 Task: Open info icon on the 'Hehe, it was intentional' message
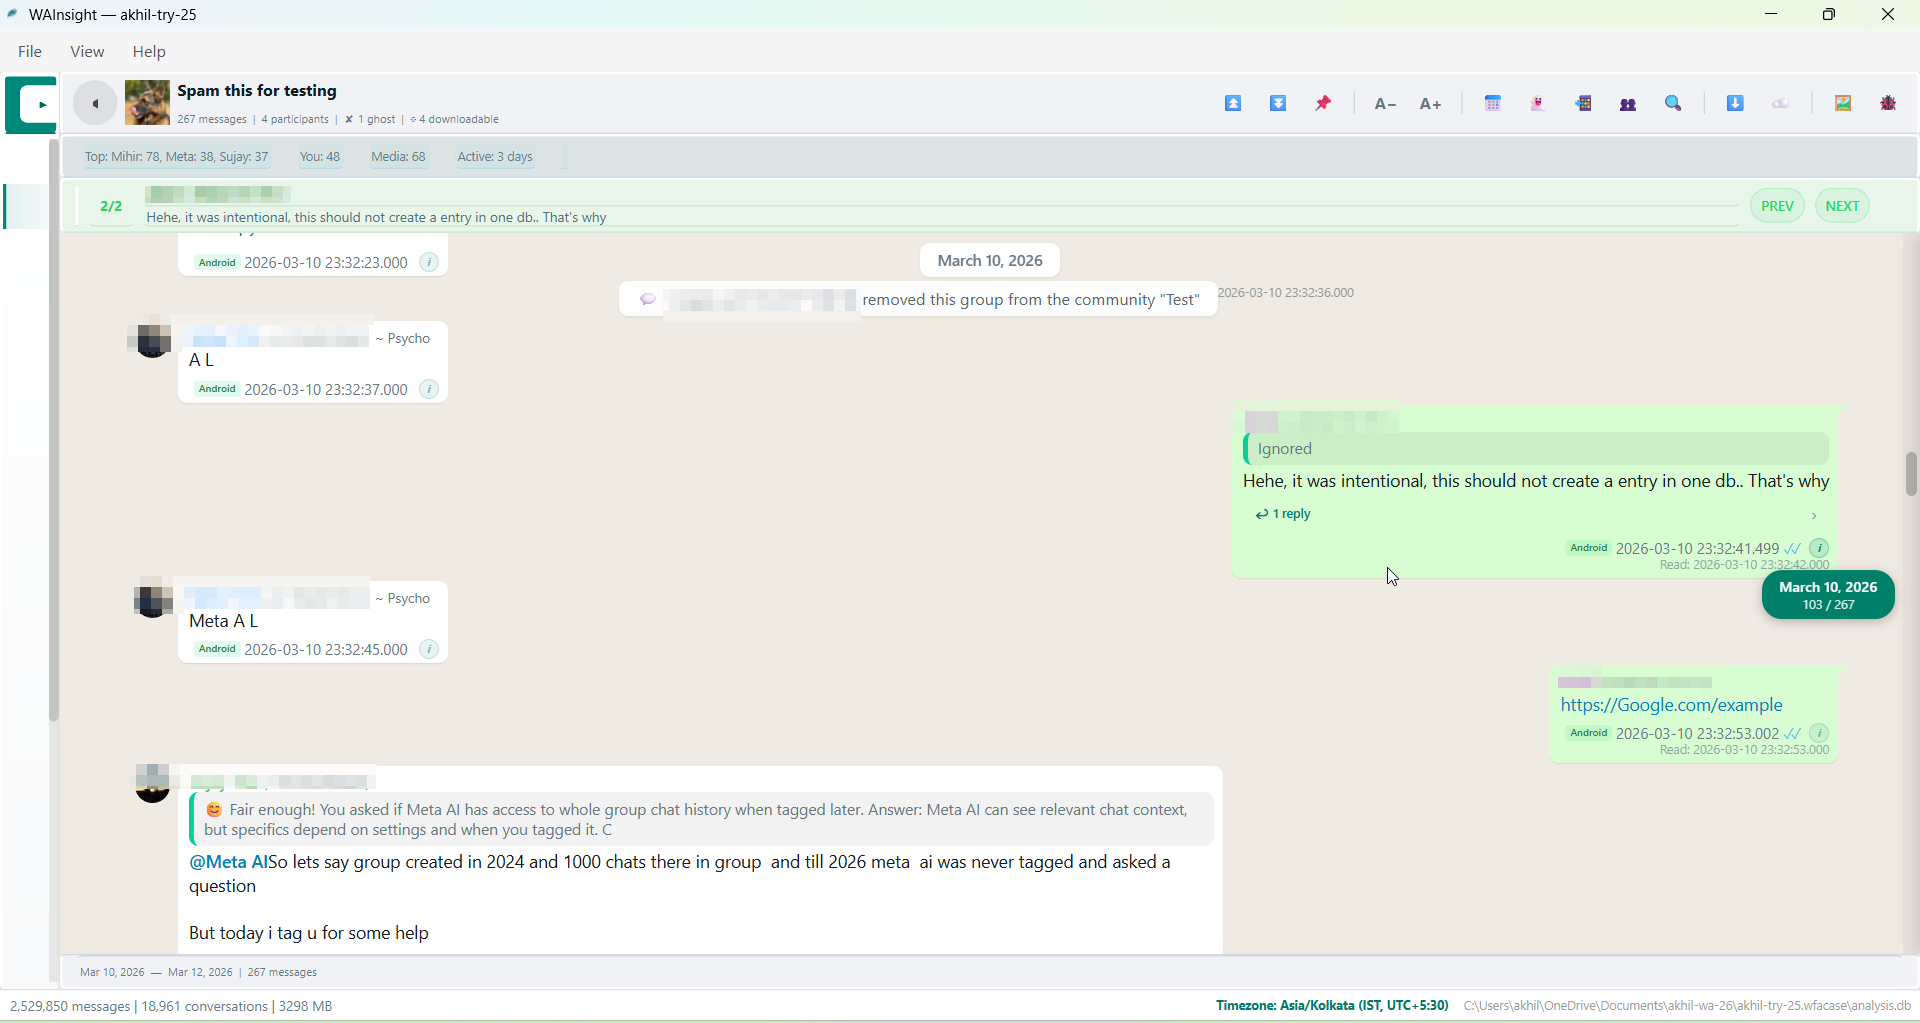(1820, 548)
